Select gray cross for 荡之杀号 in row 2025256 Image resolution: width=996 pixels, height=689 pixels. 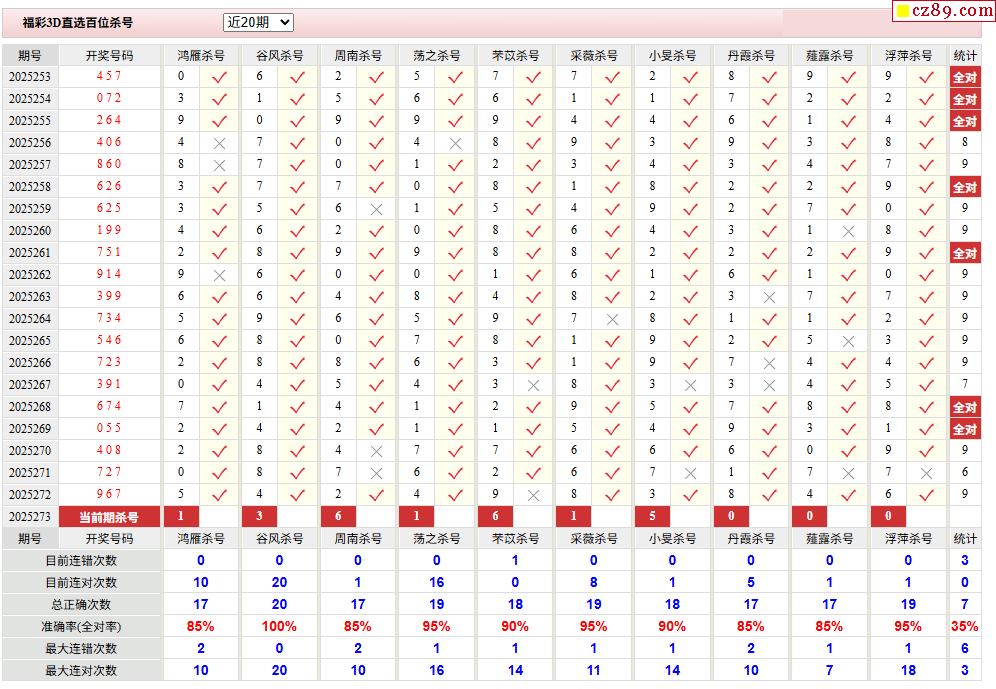tap(455, 143)
